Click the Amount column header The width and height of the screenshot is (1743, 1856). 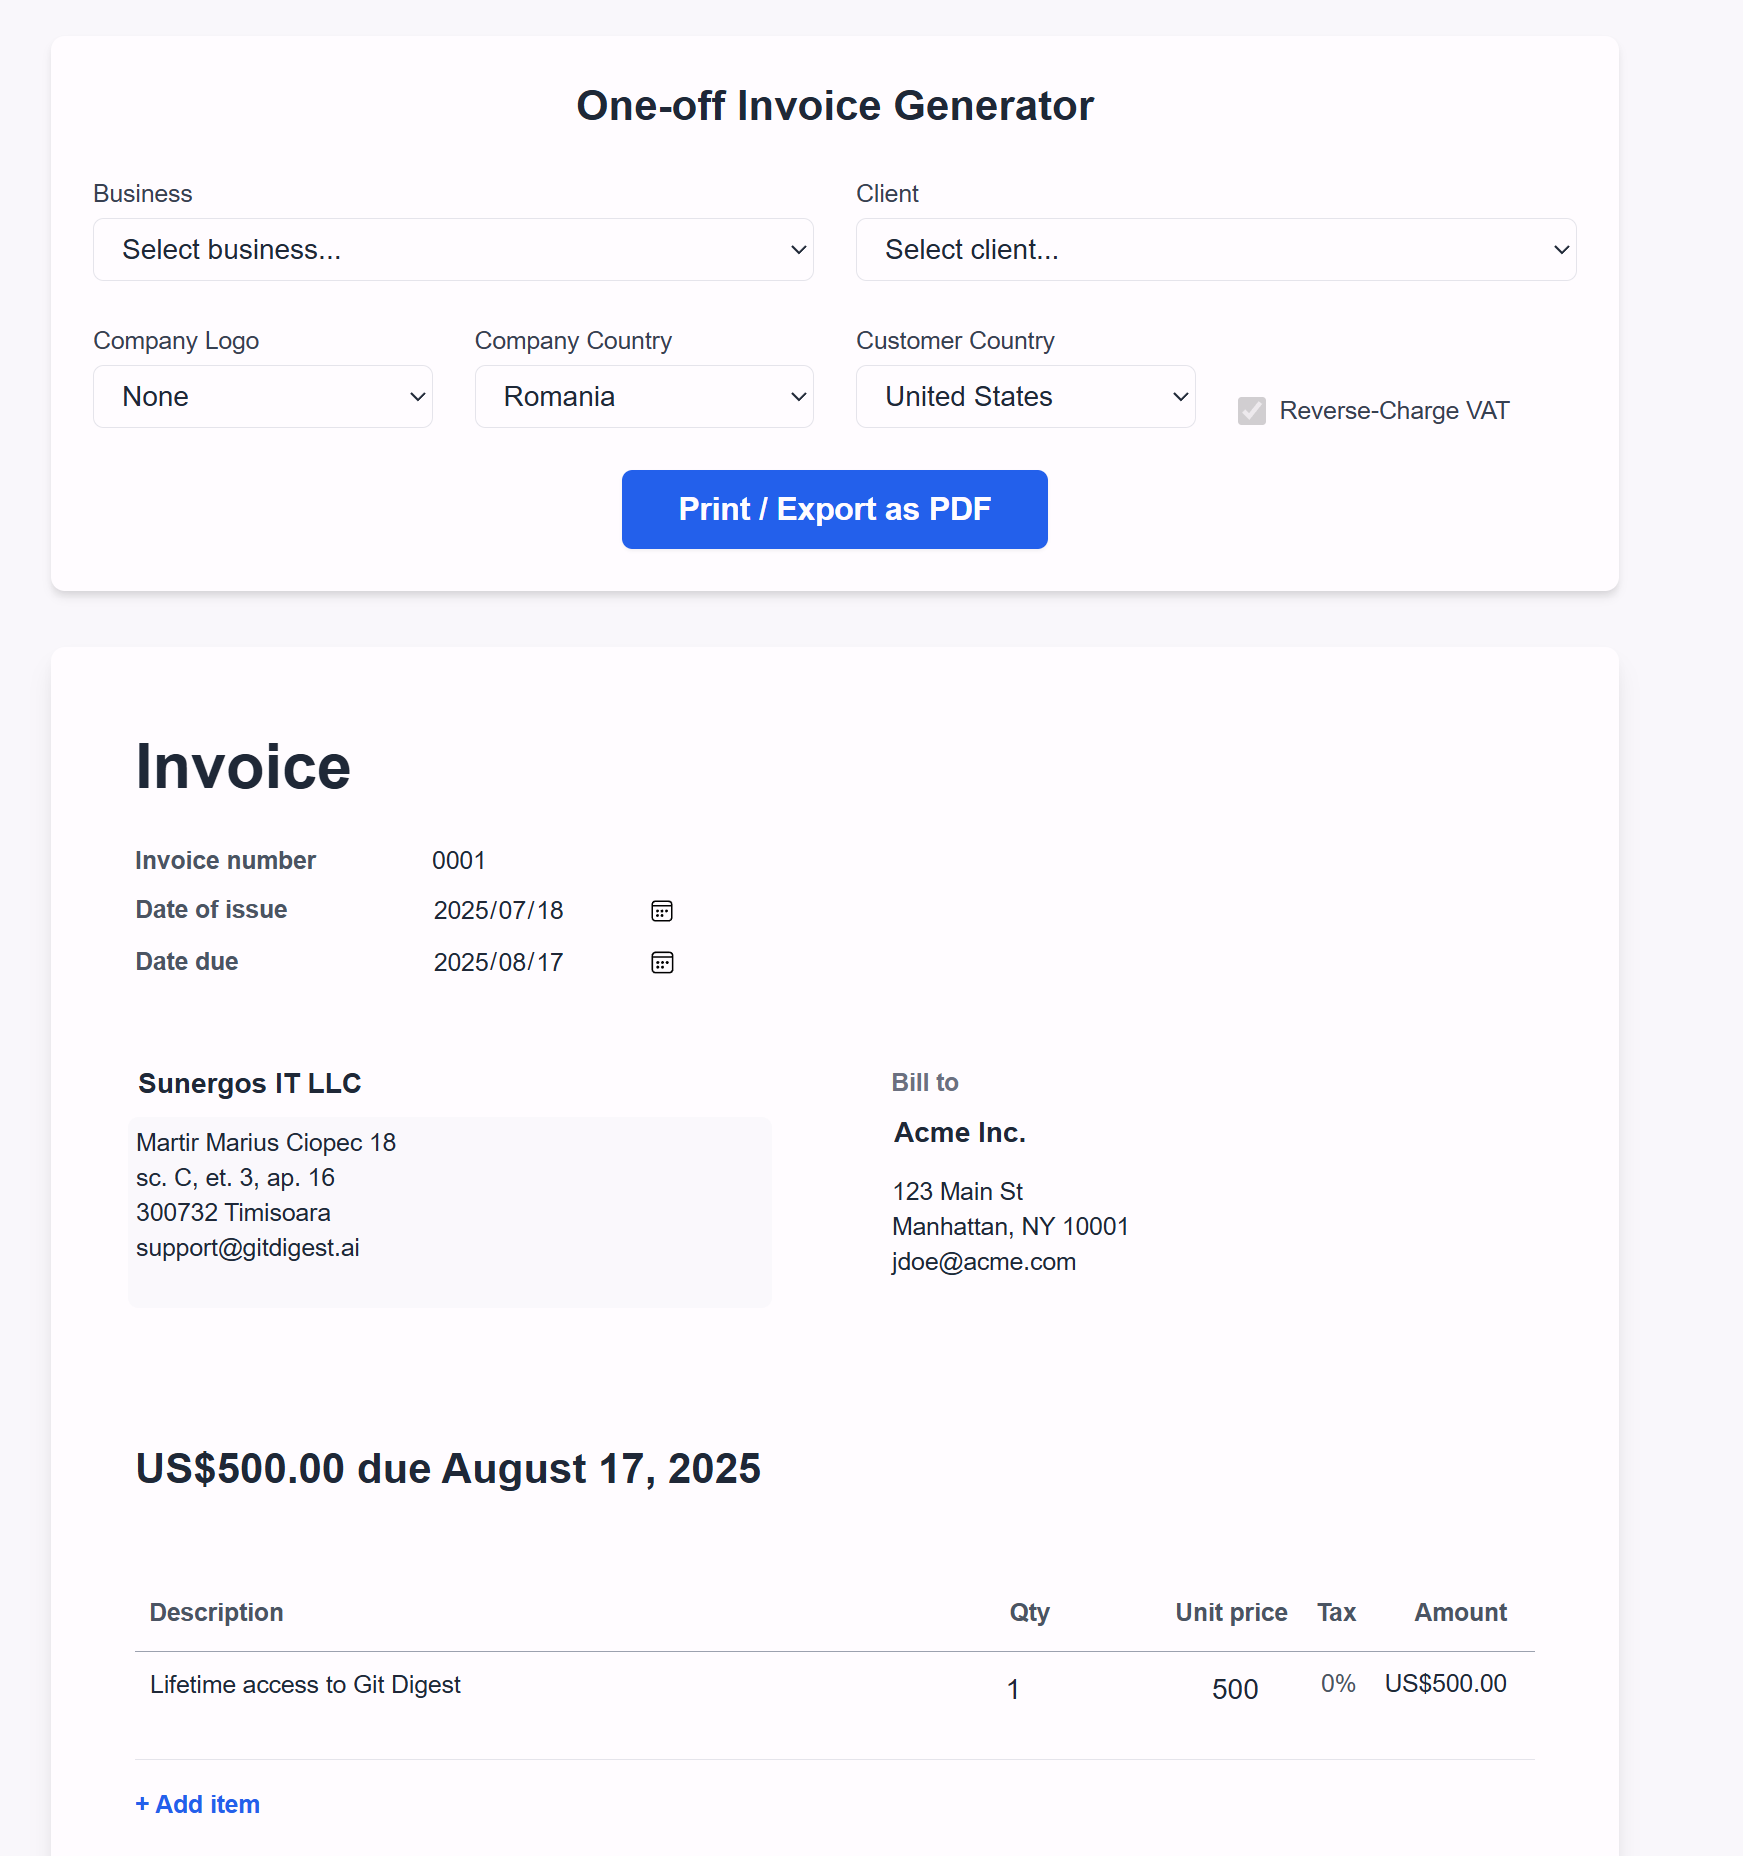point(1461,1613)
